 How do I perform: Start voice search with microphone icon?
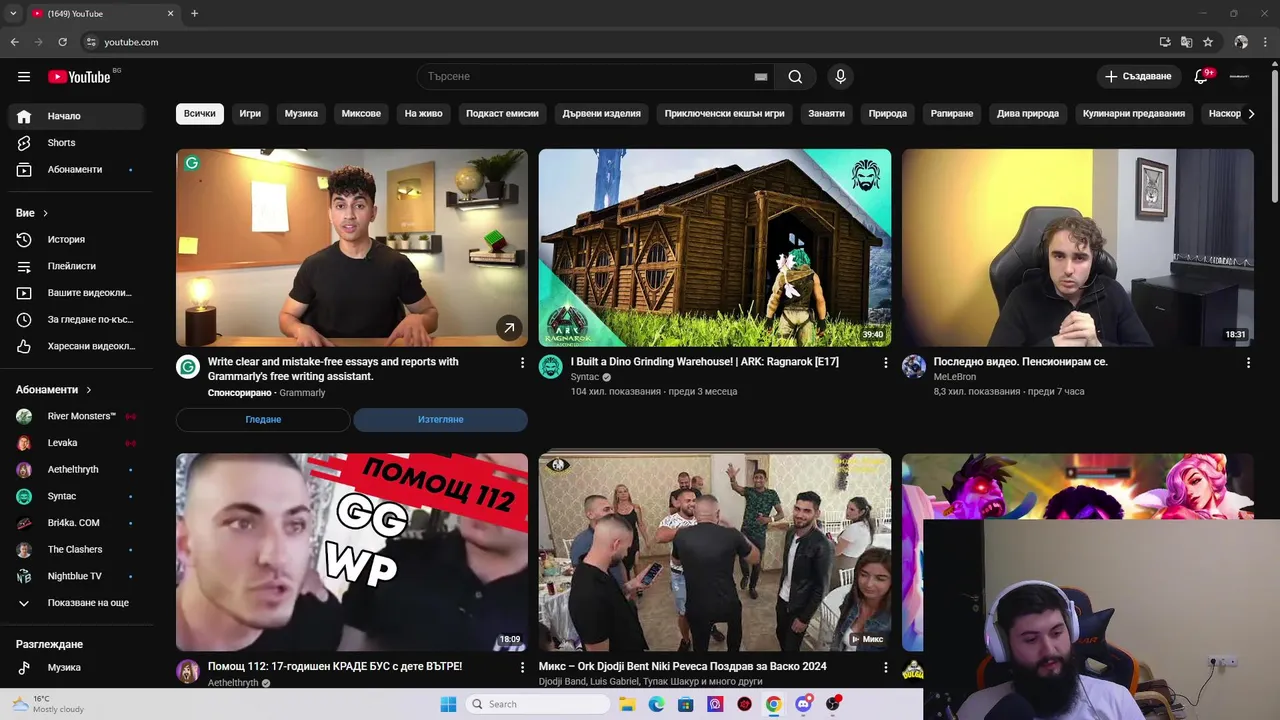(840, 76)
